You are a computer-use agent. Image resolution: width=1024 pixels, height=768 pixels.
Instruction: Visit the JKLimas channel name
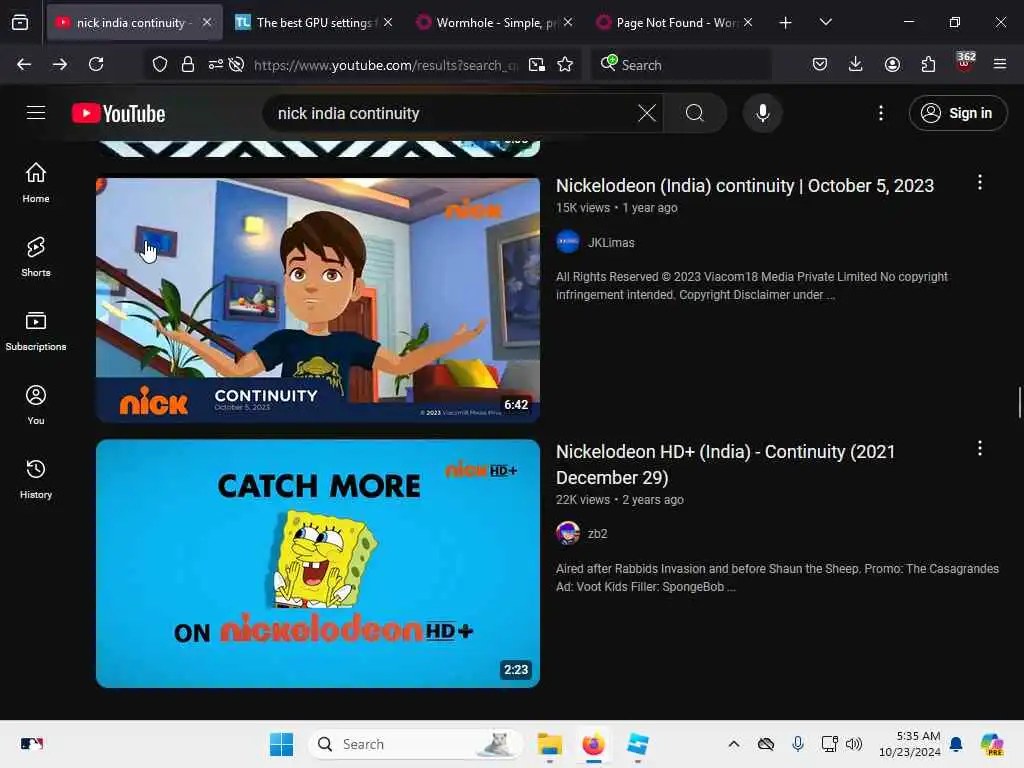coord(611,242)
